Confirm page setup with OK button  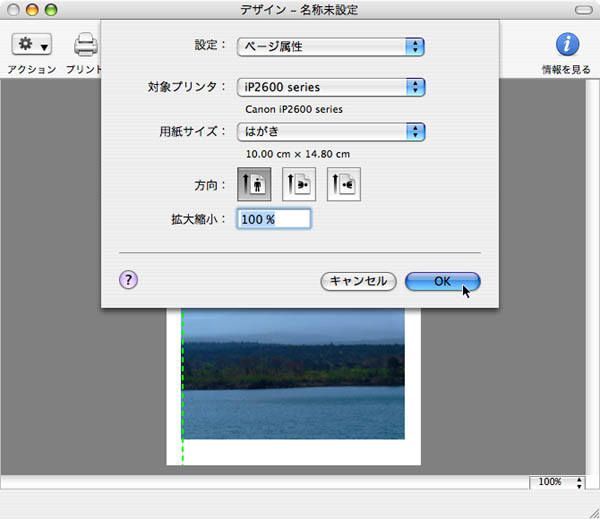[442, 282]
